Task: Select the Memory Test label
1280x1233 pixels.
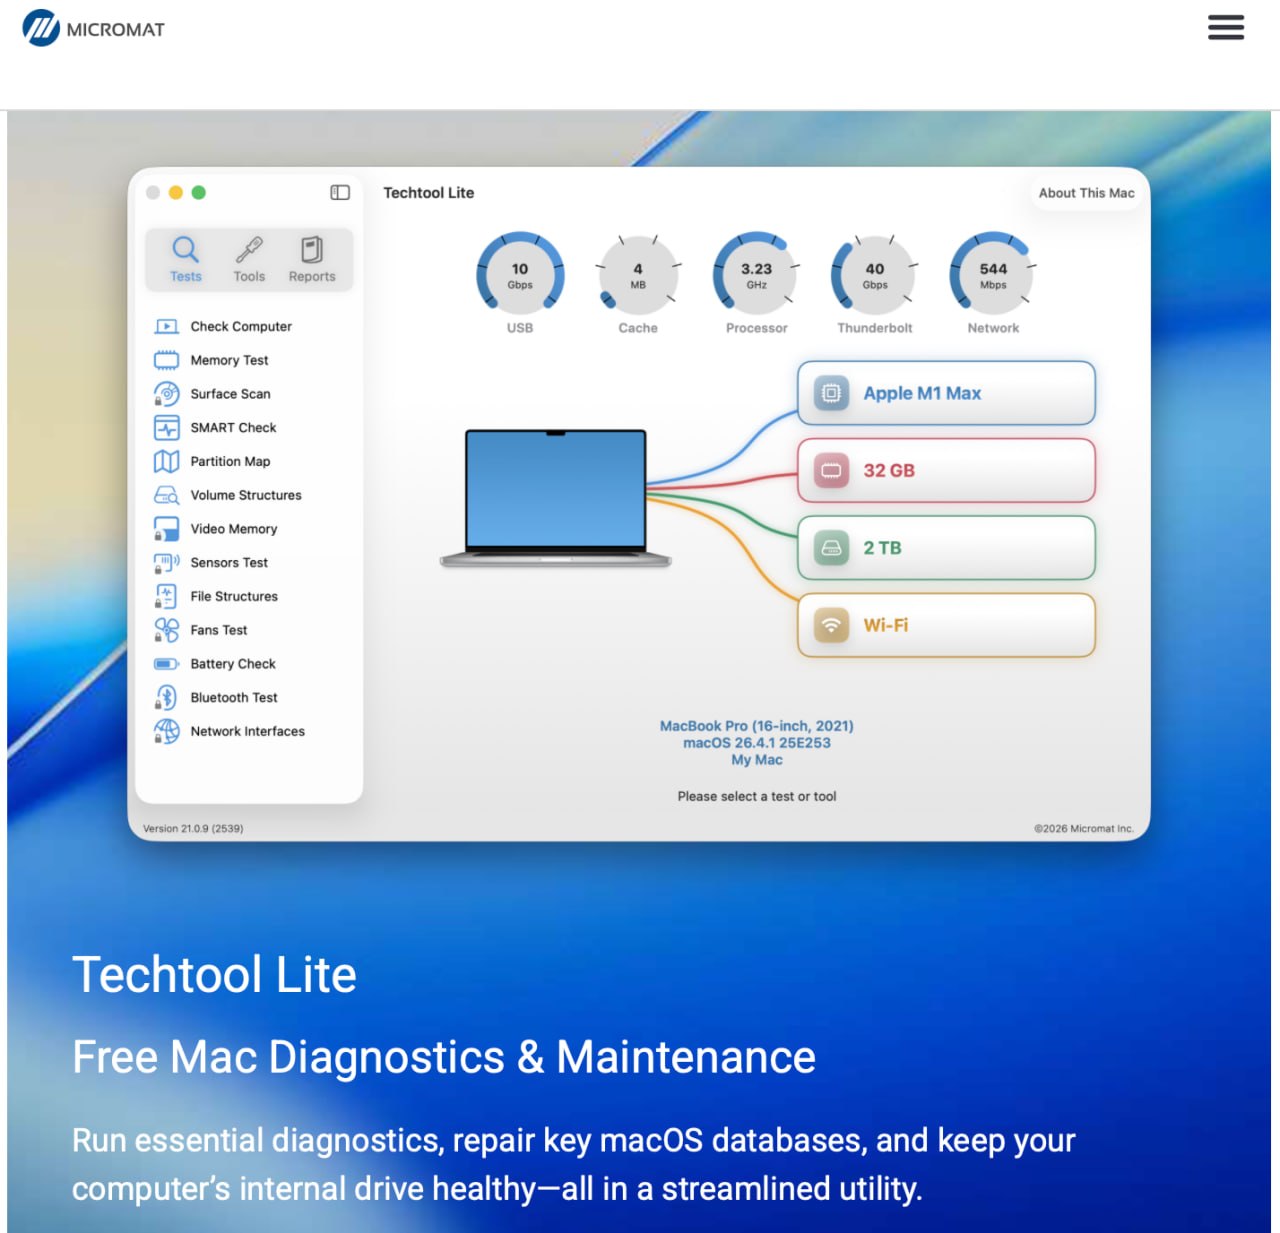Action: [x=229, y=360]
